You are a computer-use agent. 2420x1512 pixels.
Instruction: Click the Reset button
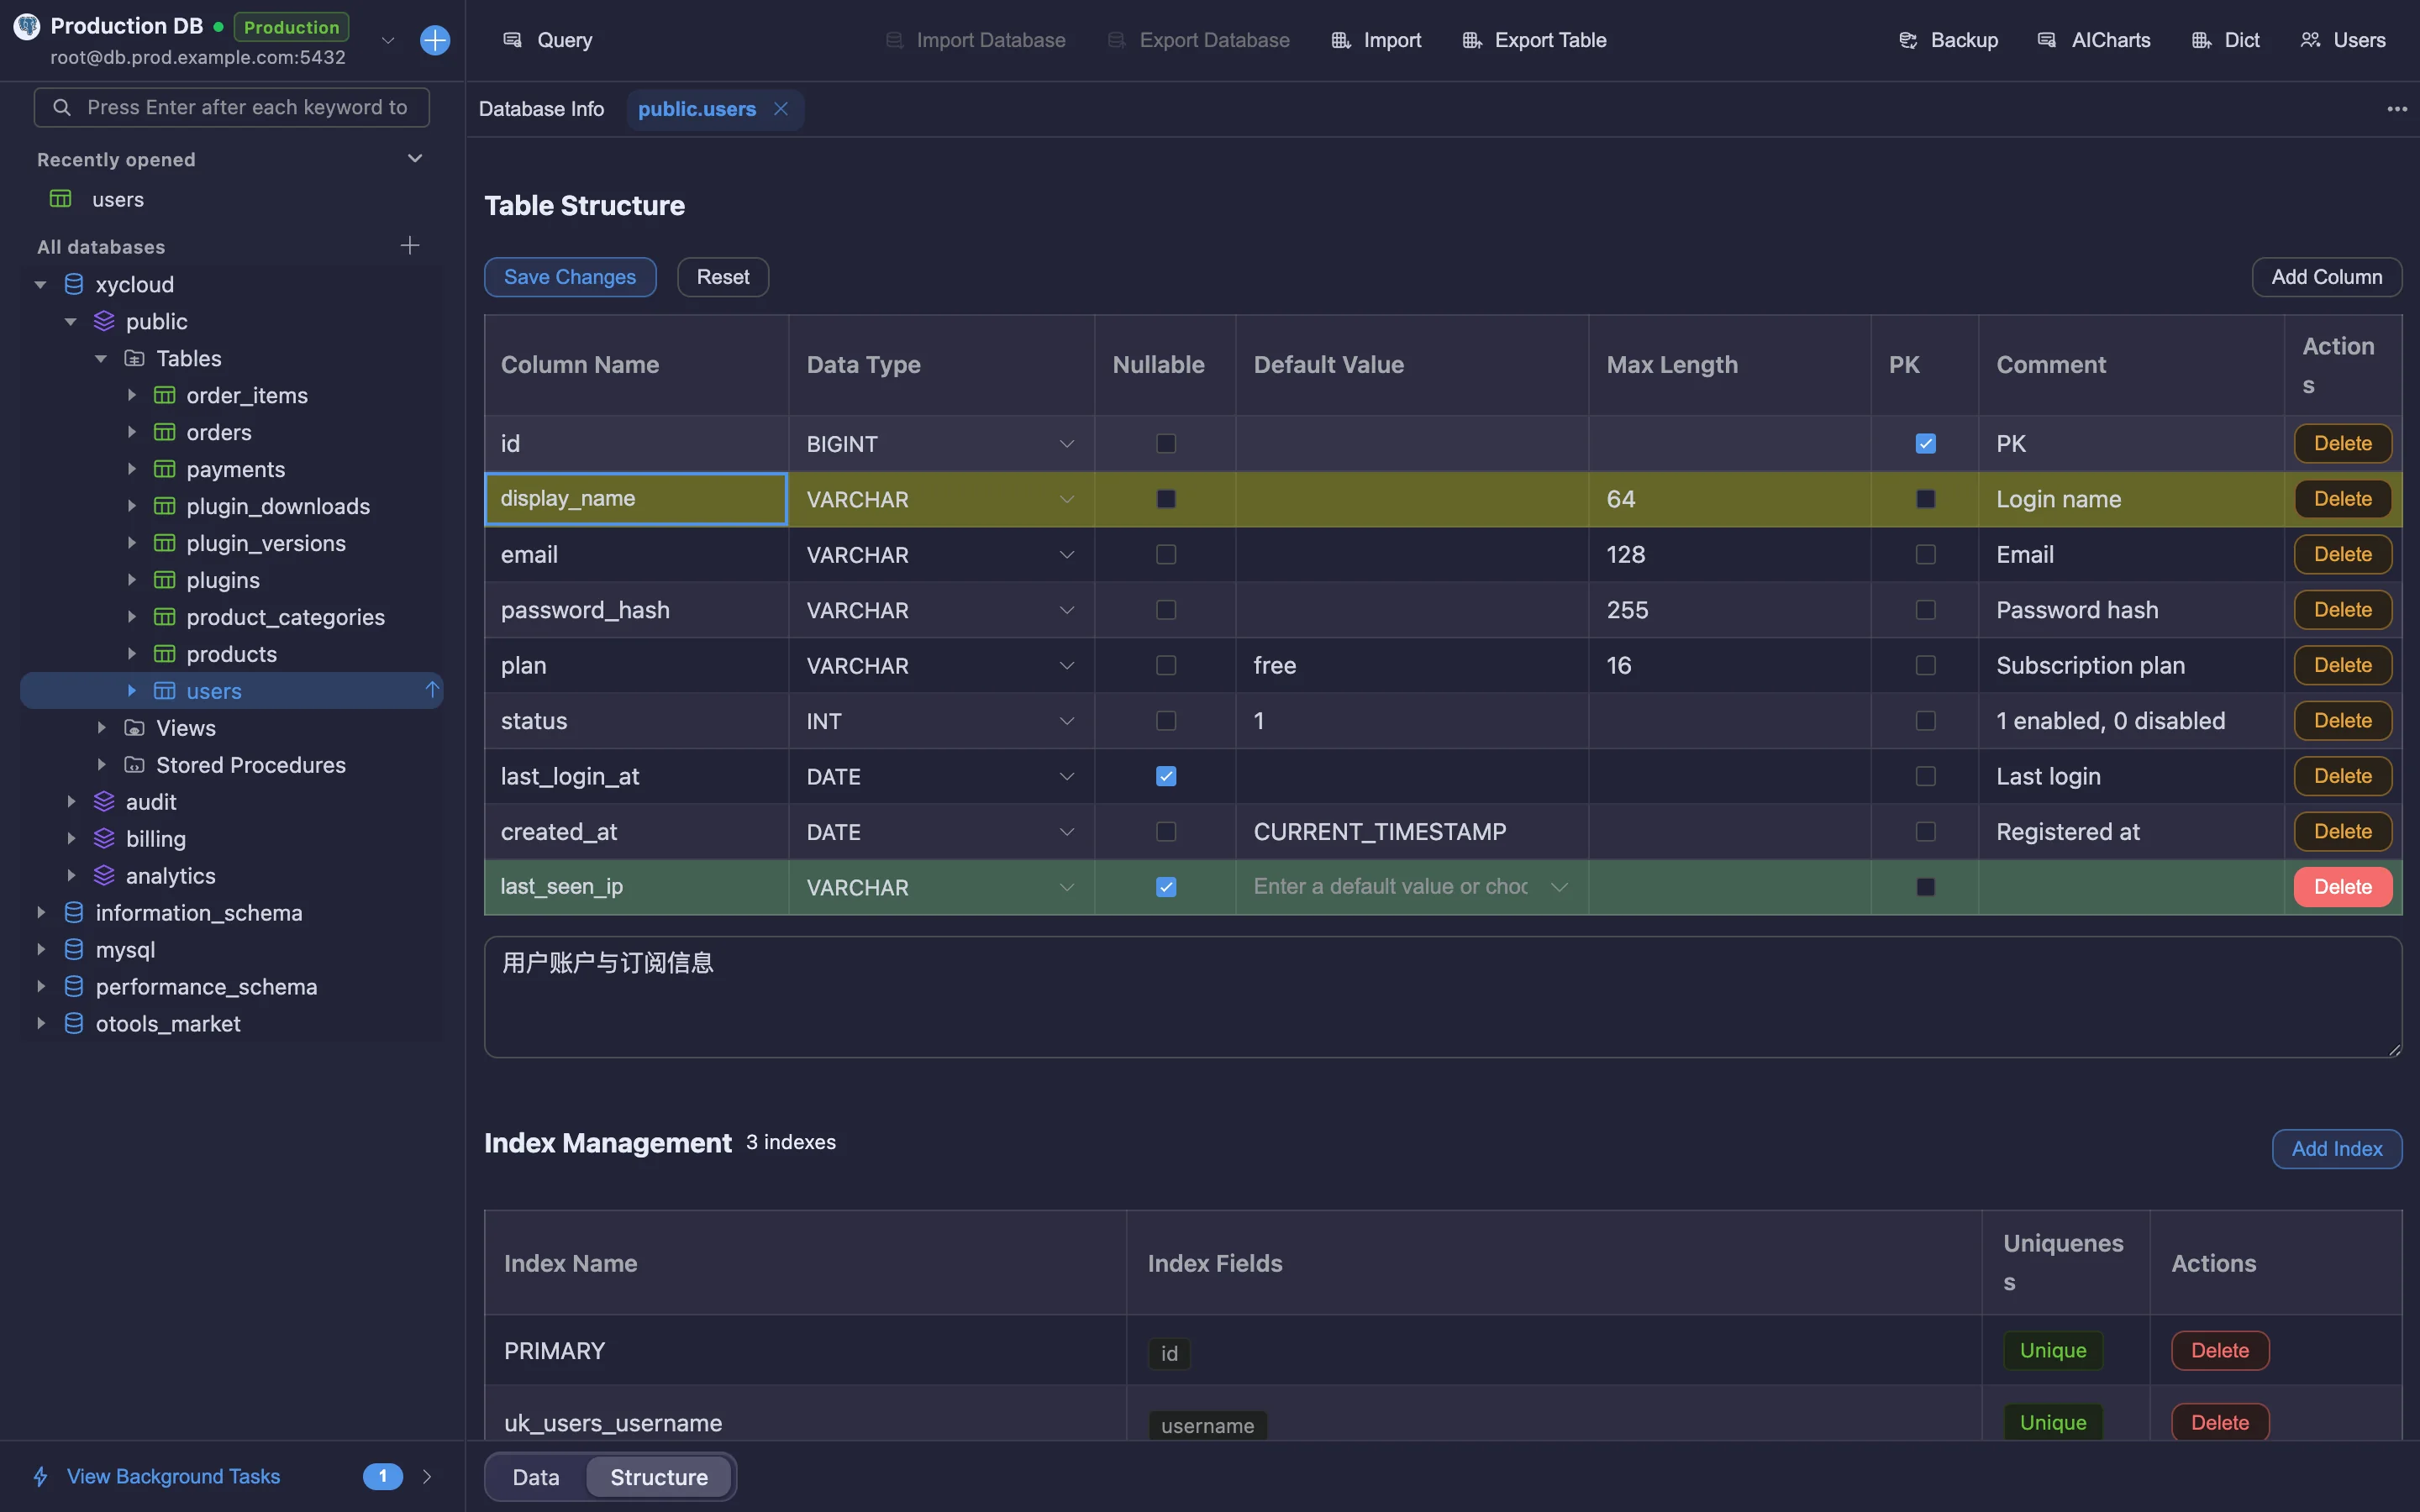pos(723,277)
